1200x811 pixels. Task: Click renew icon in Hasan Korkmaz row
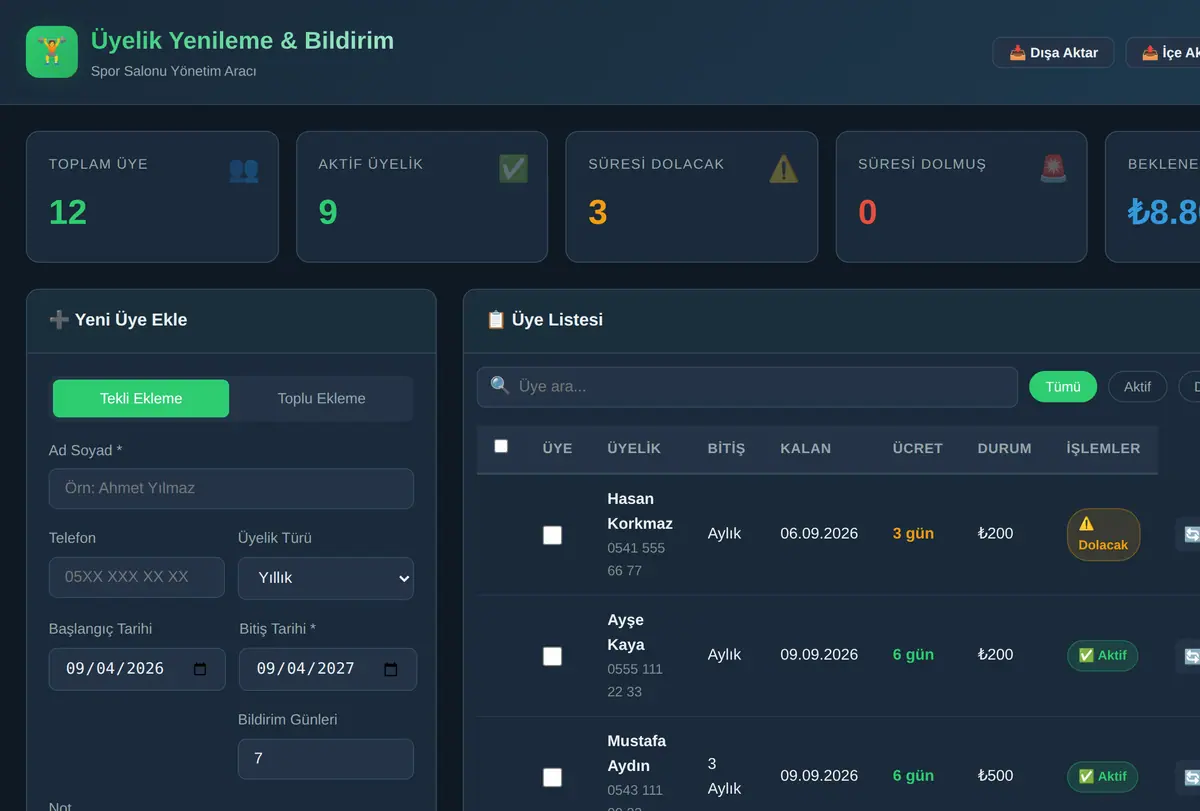(1190, 534)
